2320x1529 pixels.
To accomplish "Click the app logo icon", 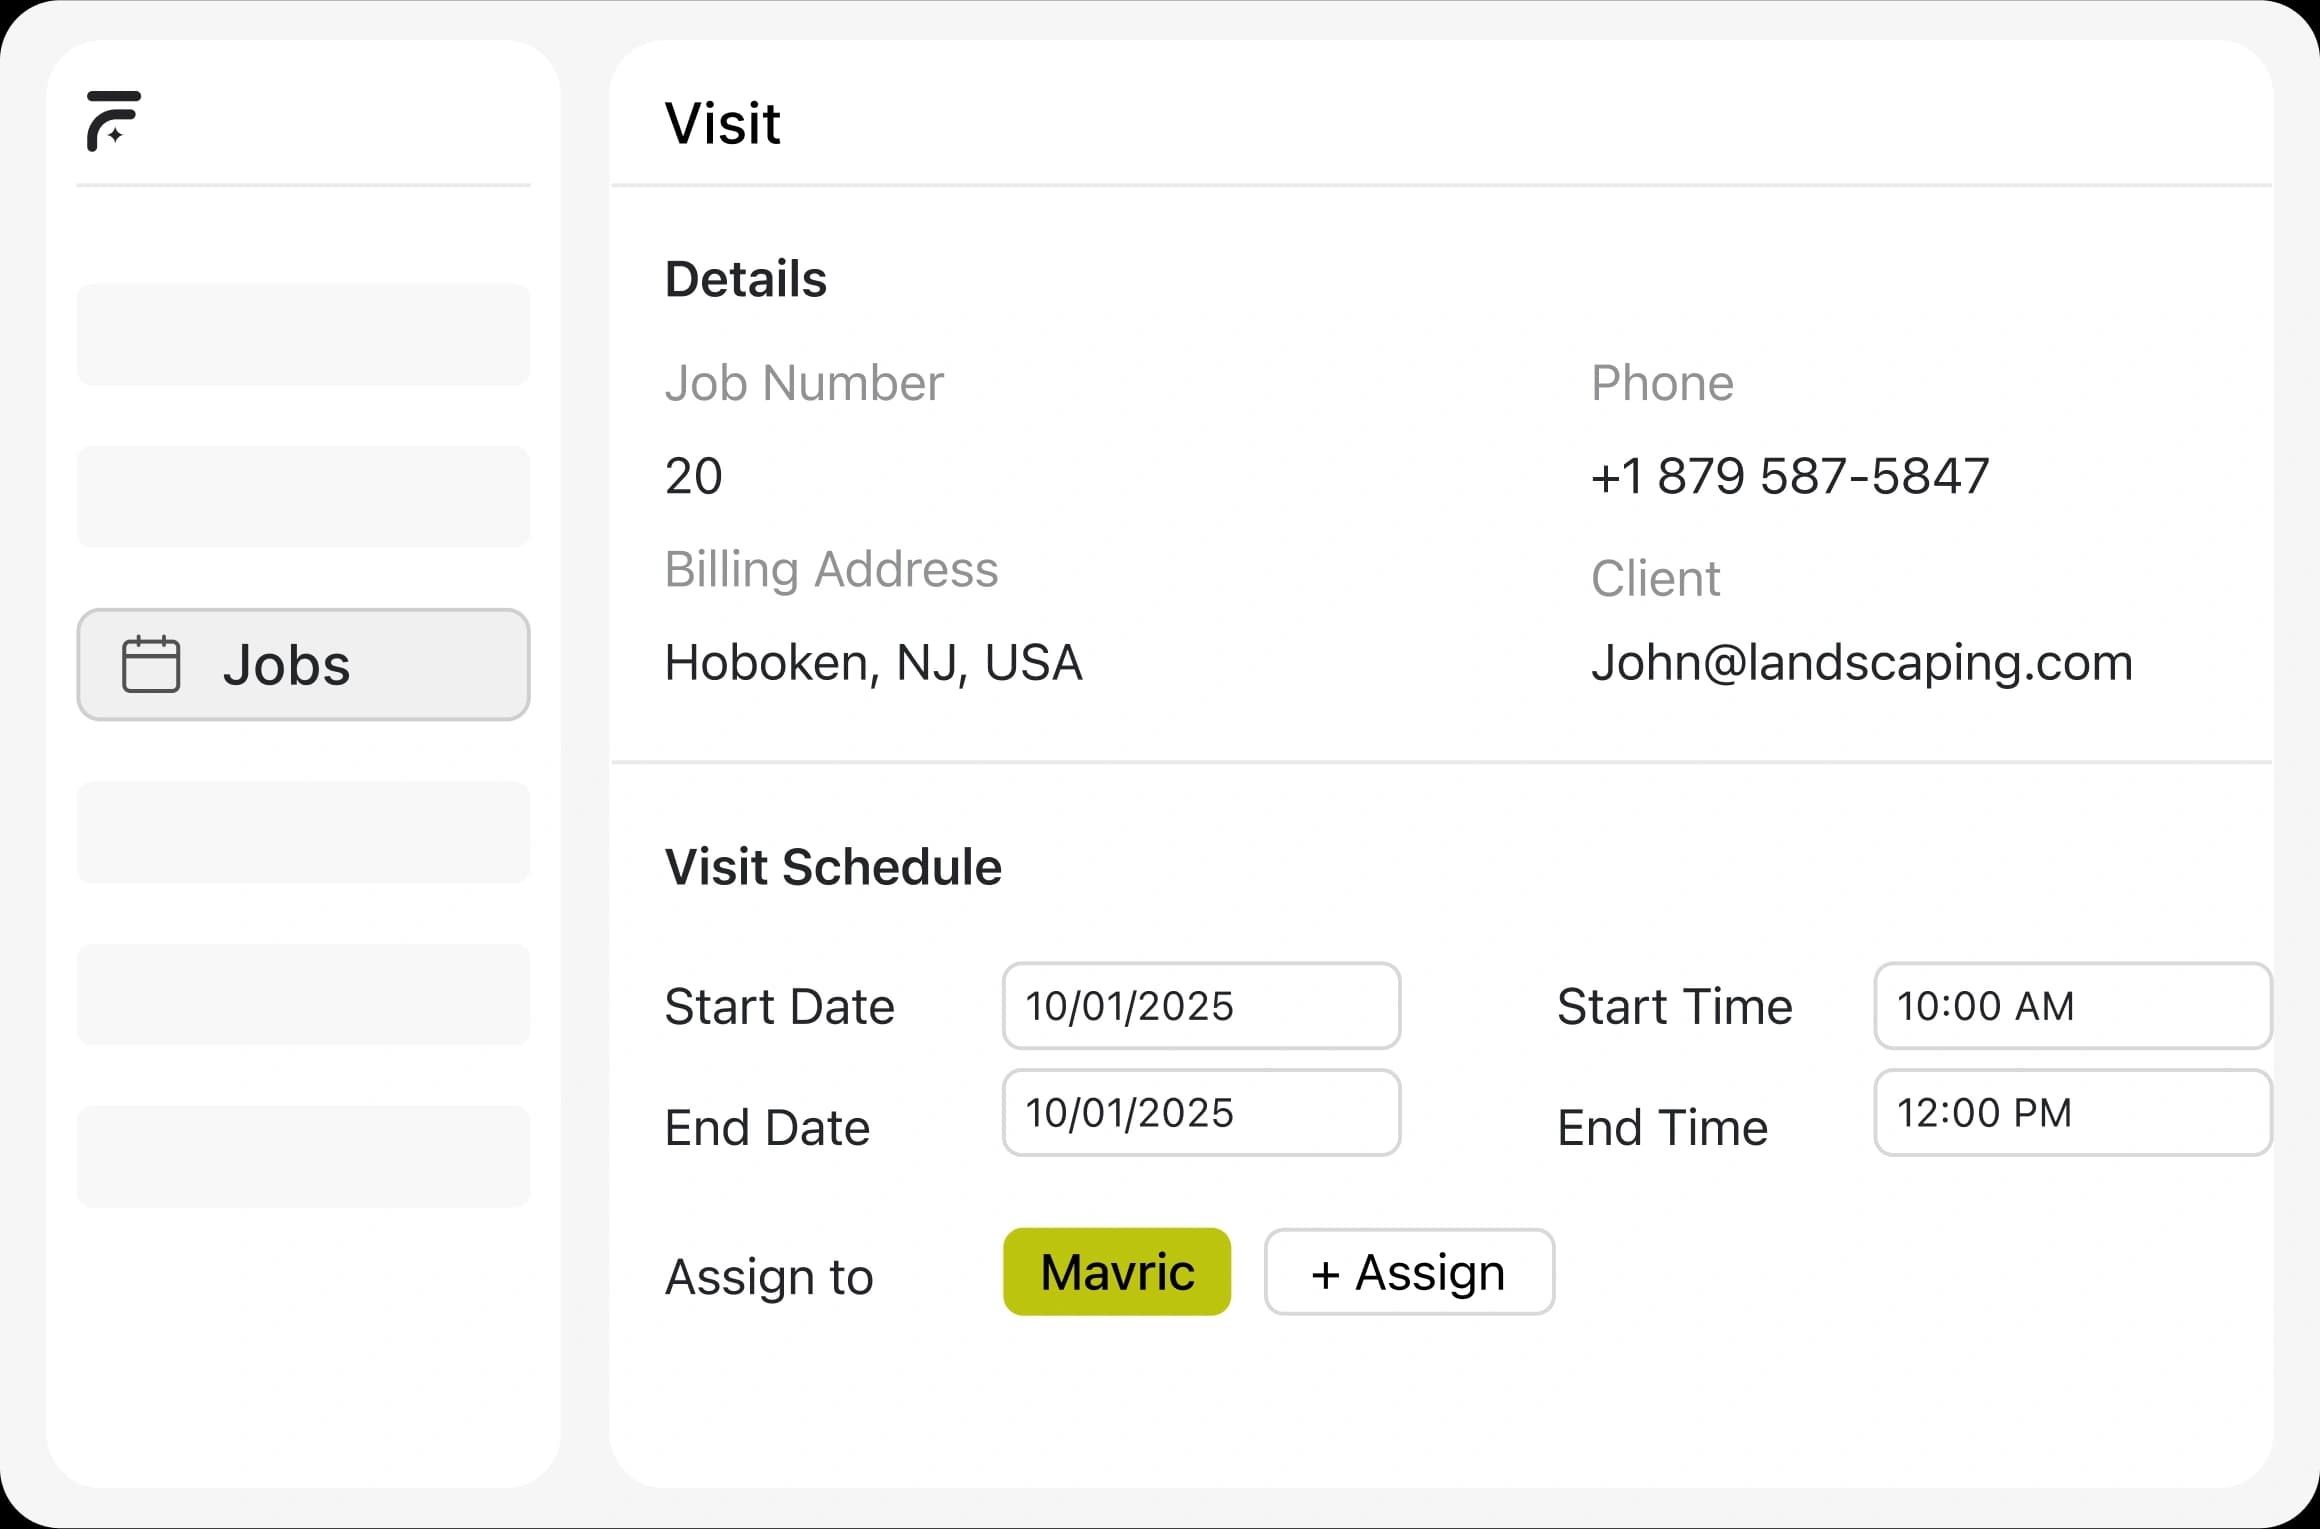I will pyautogui.click(x=113, y=121).
